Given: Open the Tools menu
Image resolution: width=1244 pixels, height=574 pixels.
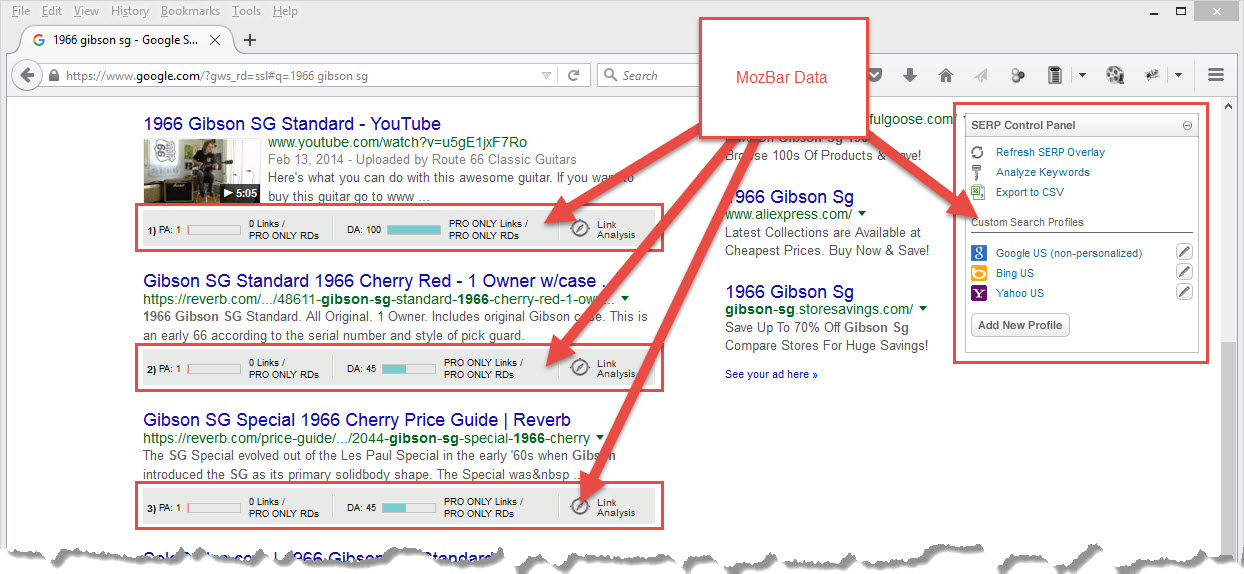Looking at the screenshot, I should coord(246,11).
